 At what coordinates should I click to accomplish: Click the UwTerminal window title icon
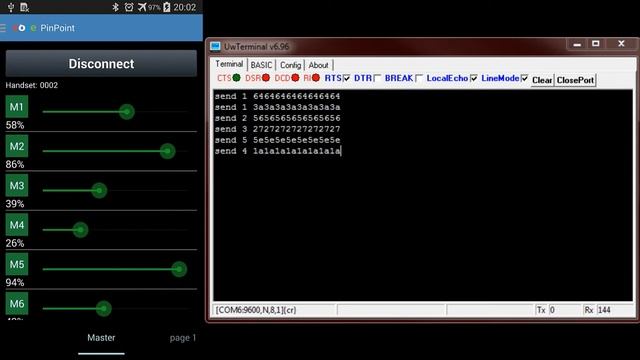(215, 47)
